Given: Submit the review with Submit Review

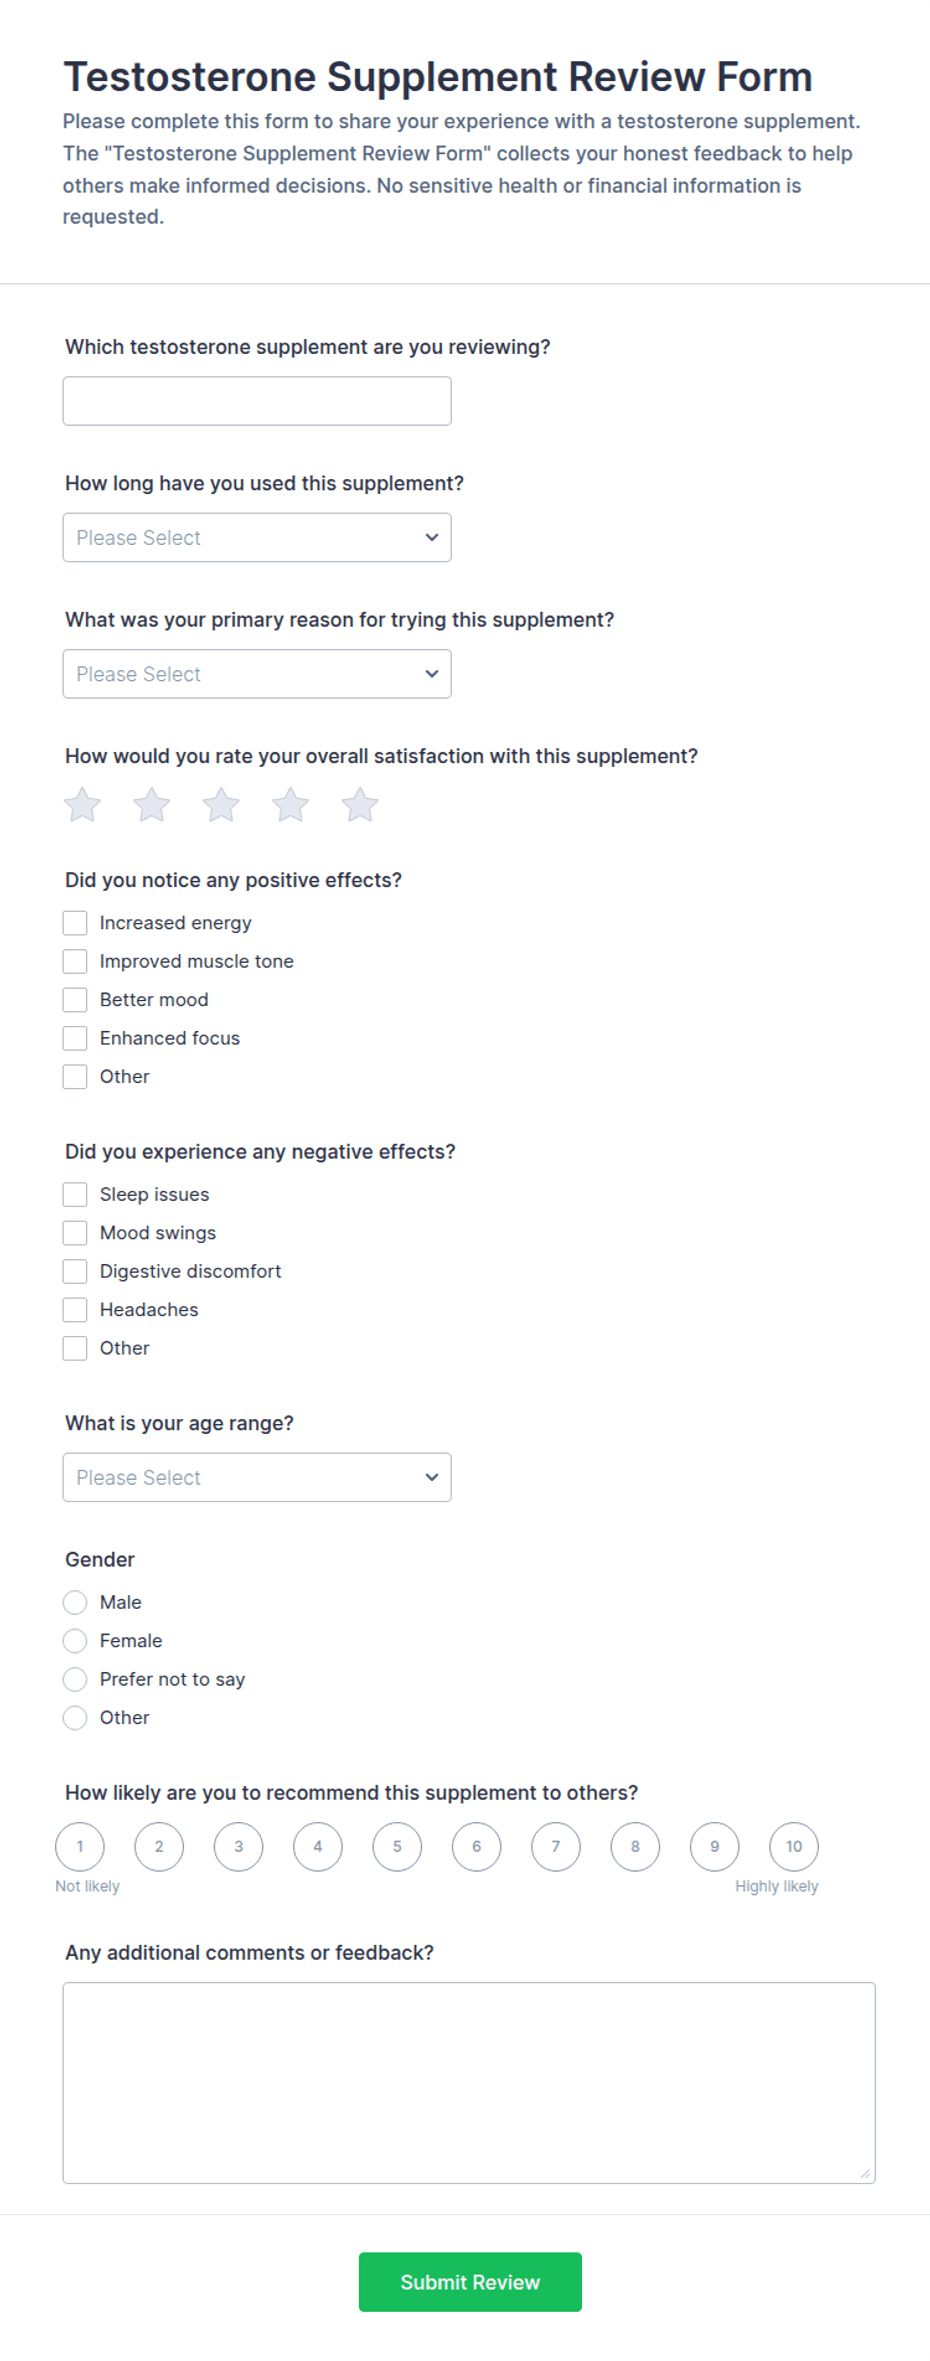Looking at the screenshot, I should click(x=470, y=2282).
